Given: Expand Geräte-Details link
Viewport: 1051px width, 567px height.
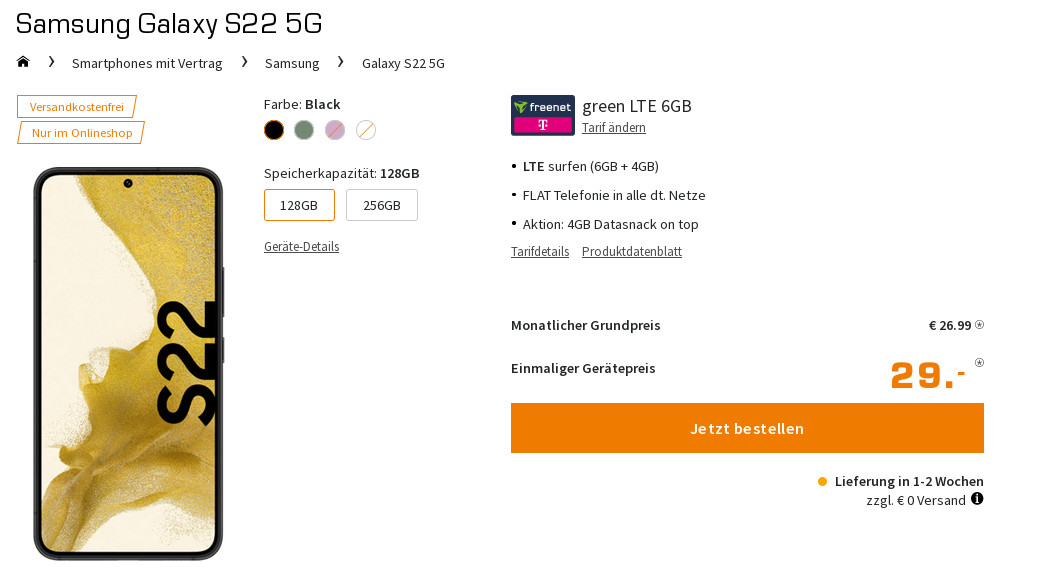Looking at the screenshot, I should [301, 247].
